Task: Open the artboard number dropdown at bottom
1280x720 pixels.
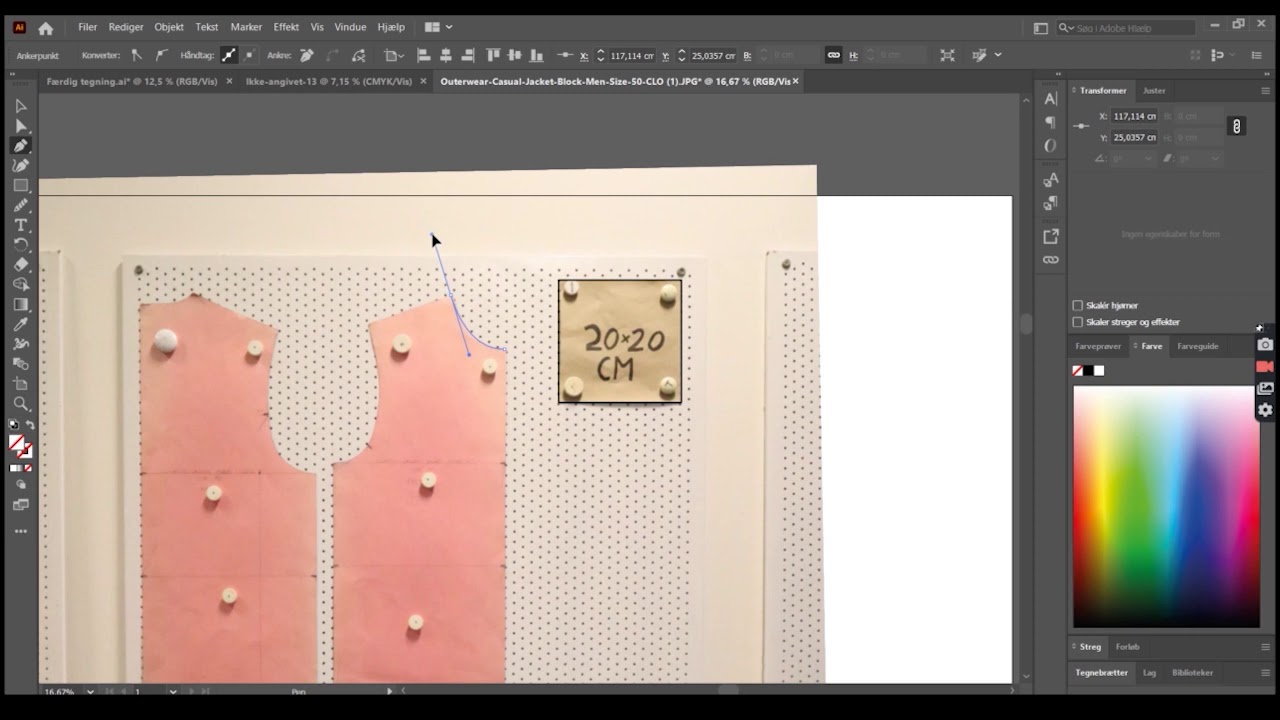Action: pos(172,691)
